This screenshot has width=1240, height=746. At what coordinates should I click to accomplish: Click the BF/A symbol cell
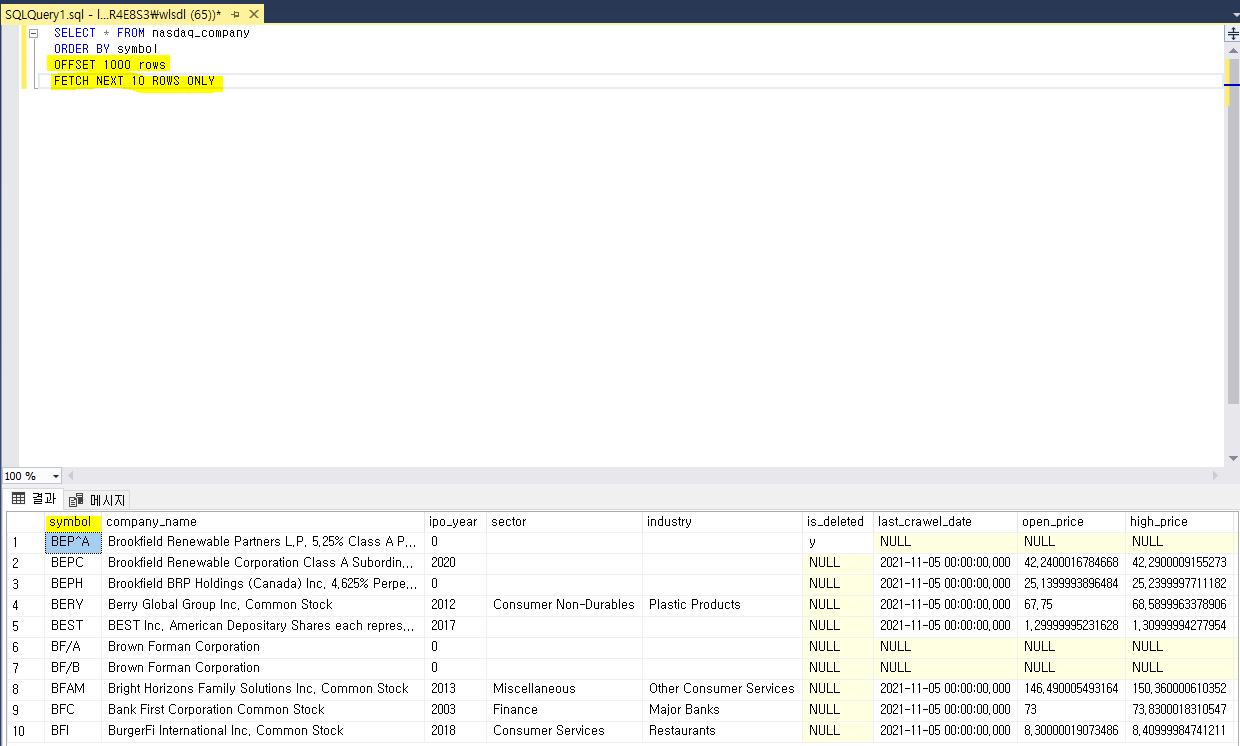[73, 647]
